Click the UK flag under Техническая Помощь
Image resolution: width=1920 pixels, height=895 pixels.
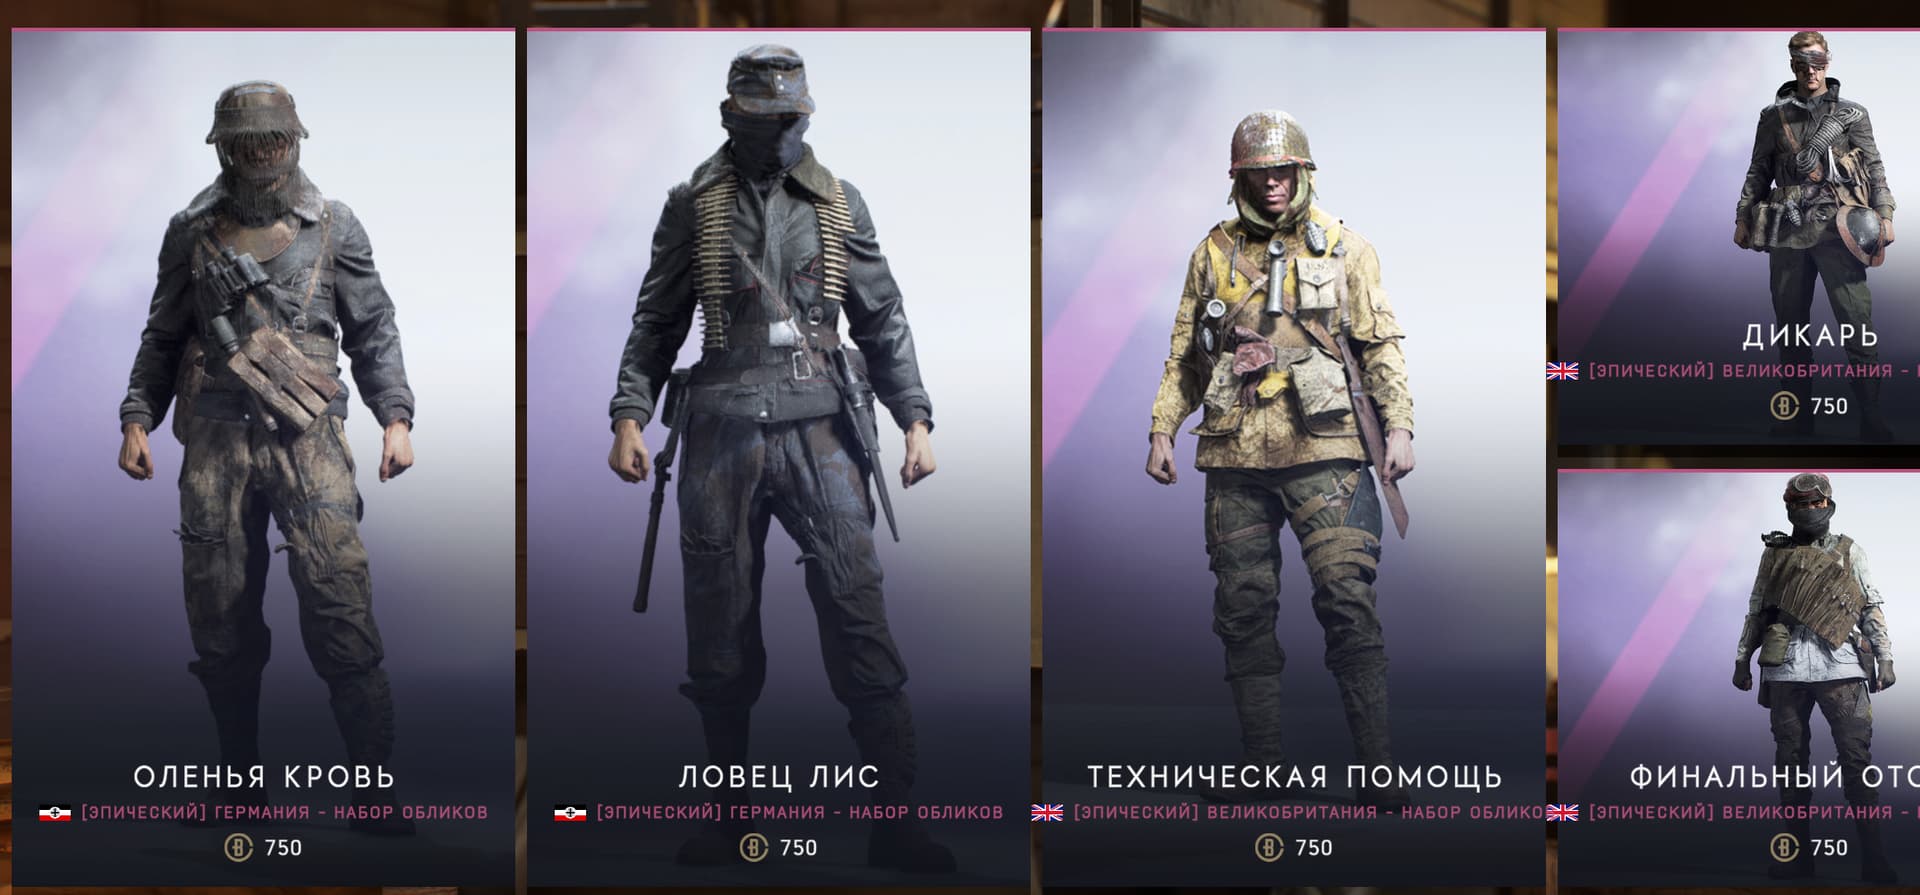(1047, 813)
